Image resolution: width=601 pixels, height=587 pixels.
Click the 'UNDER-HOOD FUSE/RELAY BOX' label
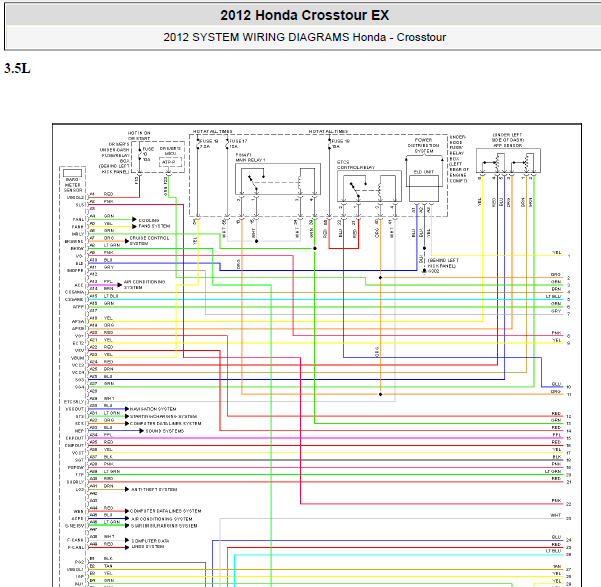coord(459,159)
